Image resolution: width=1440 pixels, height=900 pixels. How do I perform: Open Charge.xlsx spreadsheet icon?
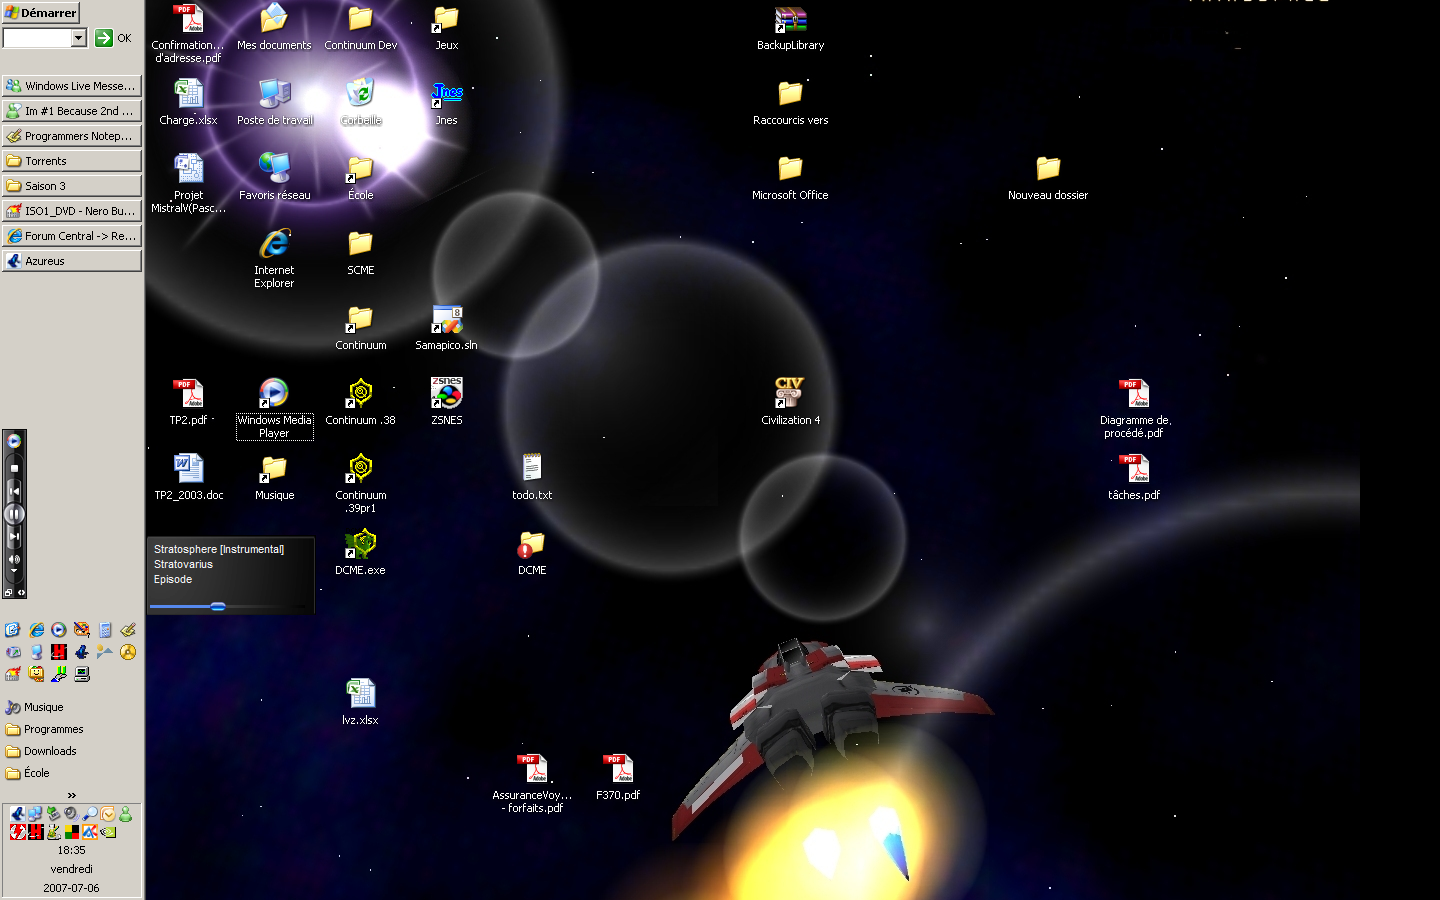coord(188,102)
